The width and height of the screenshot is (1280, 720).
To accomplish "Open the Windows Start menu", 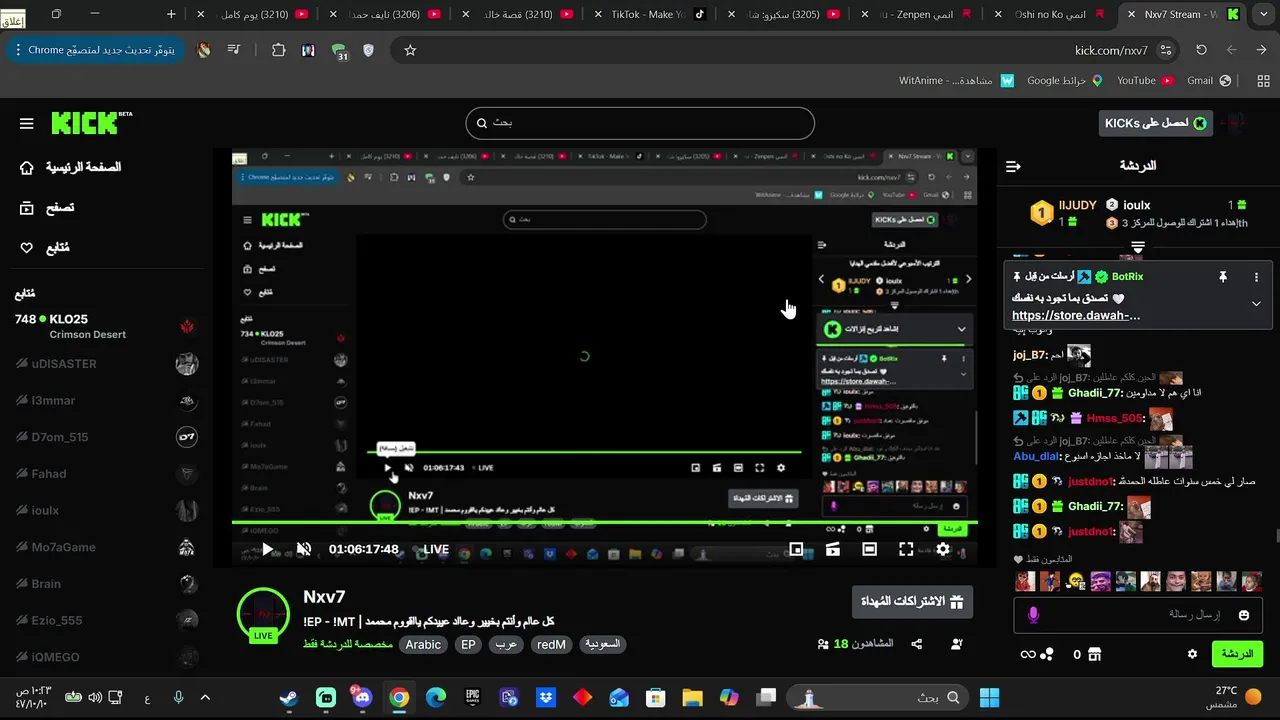I will [x=990, y=698].
